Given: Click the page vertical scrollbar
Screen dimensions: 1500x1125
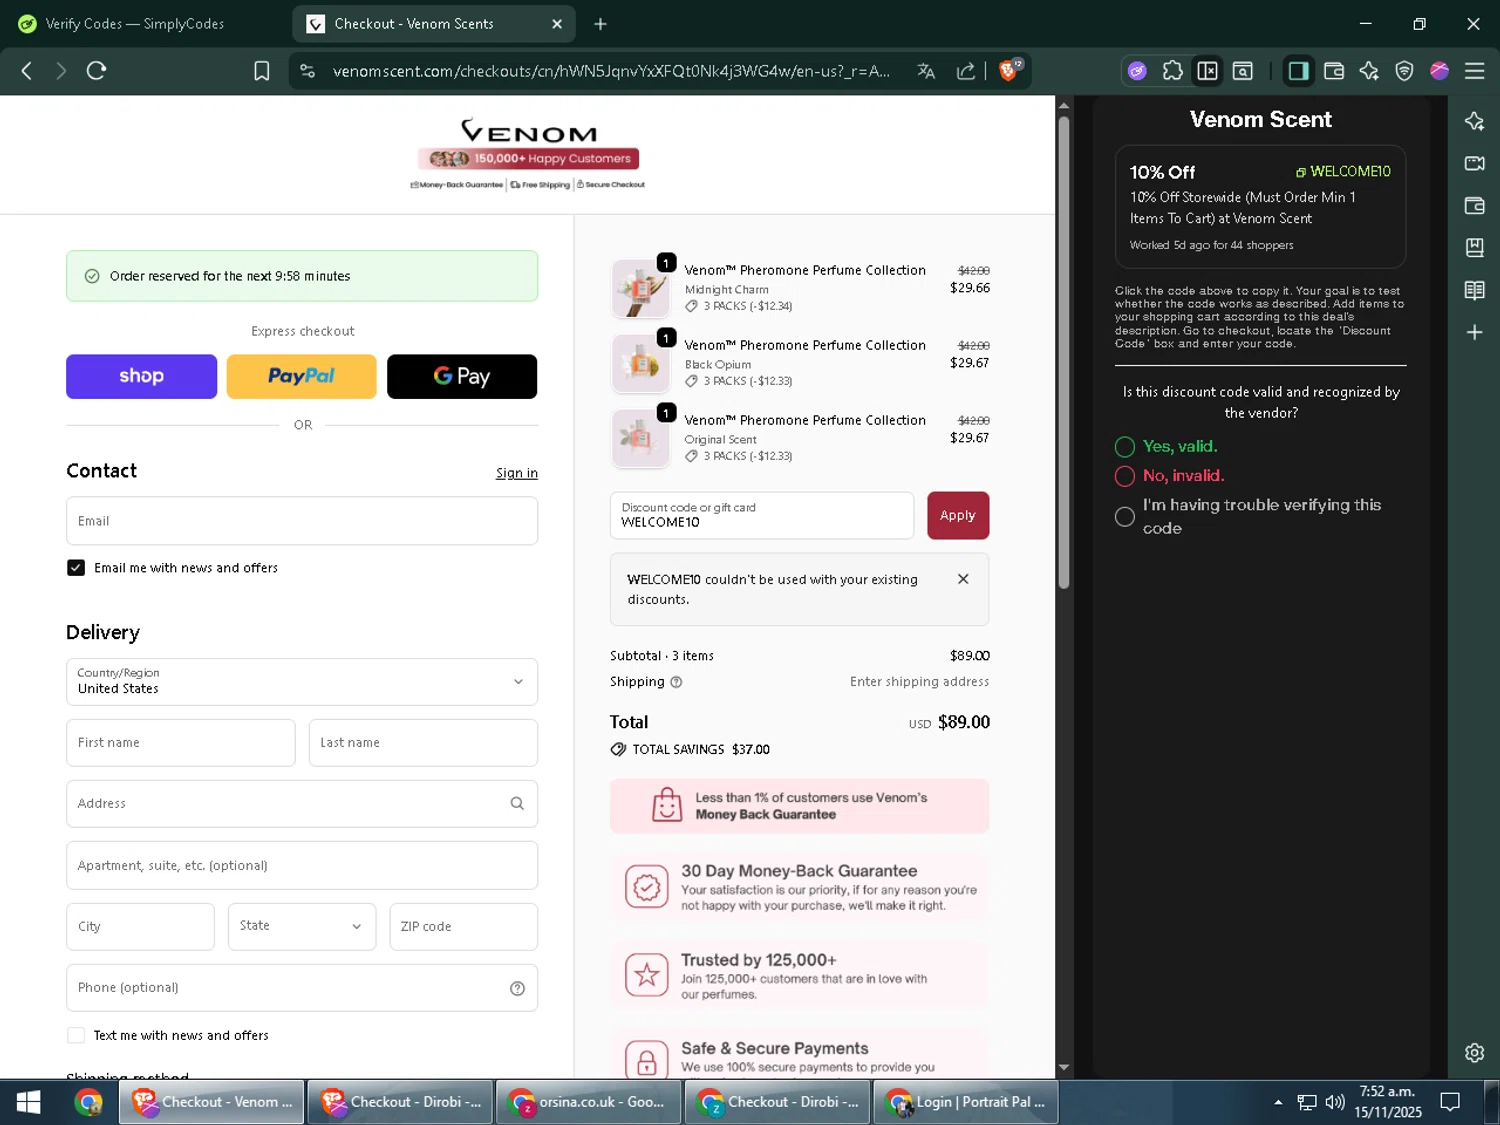Looking at the screenshot, I should 1064,352.
